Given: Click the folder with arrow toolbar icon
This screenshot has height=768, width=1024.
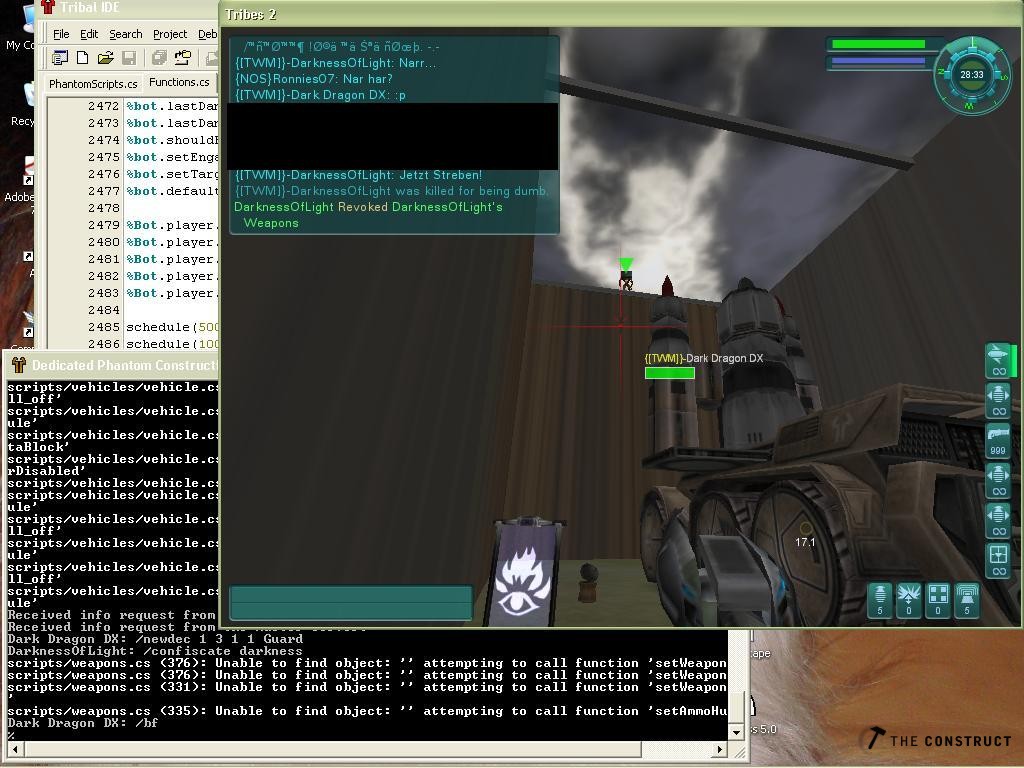Looking at the screenshot, I should [x=183, y=58].
